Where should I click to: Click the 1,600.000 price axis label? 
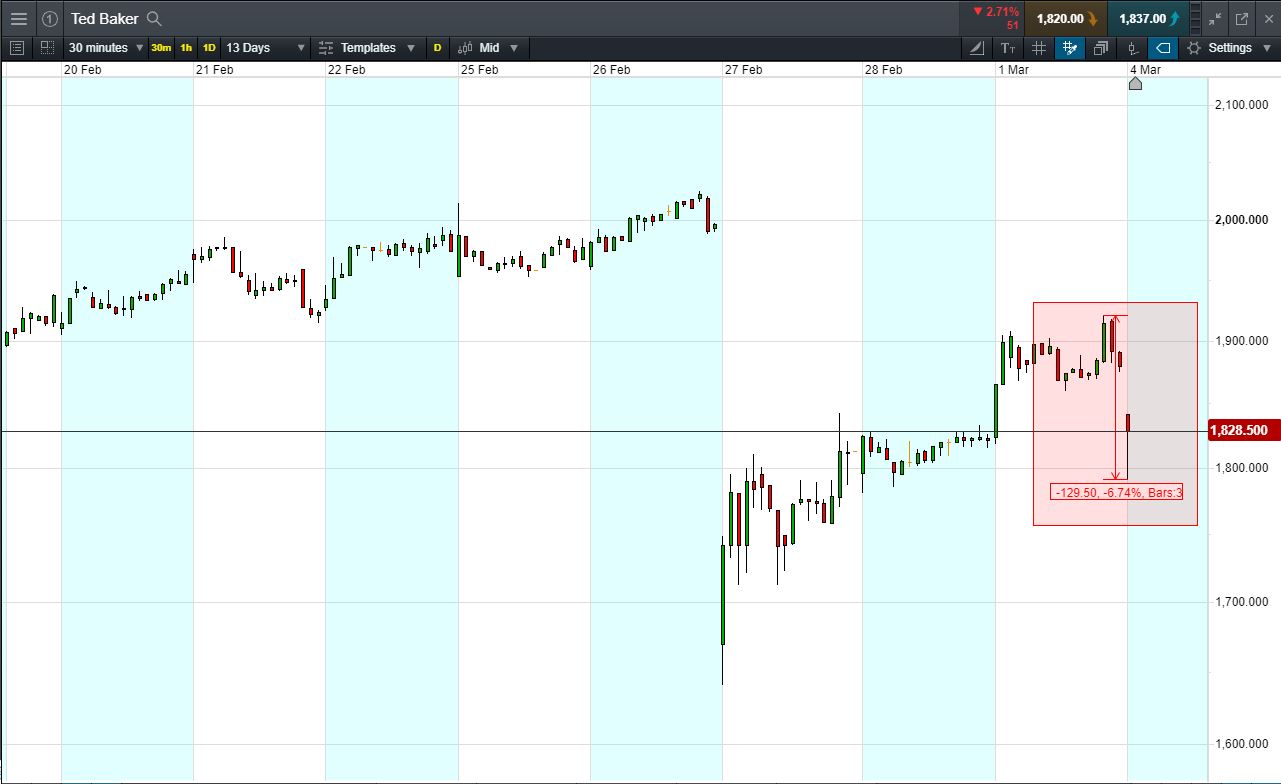1241,744
